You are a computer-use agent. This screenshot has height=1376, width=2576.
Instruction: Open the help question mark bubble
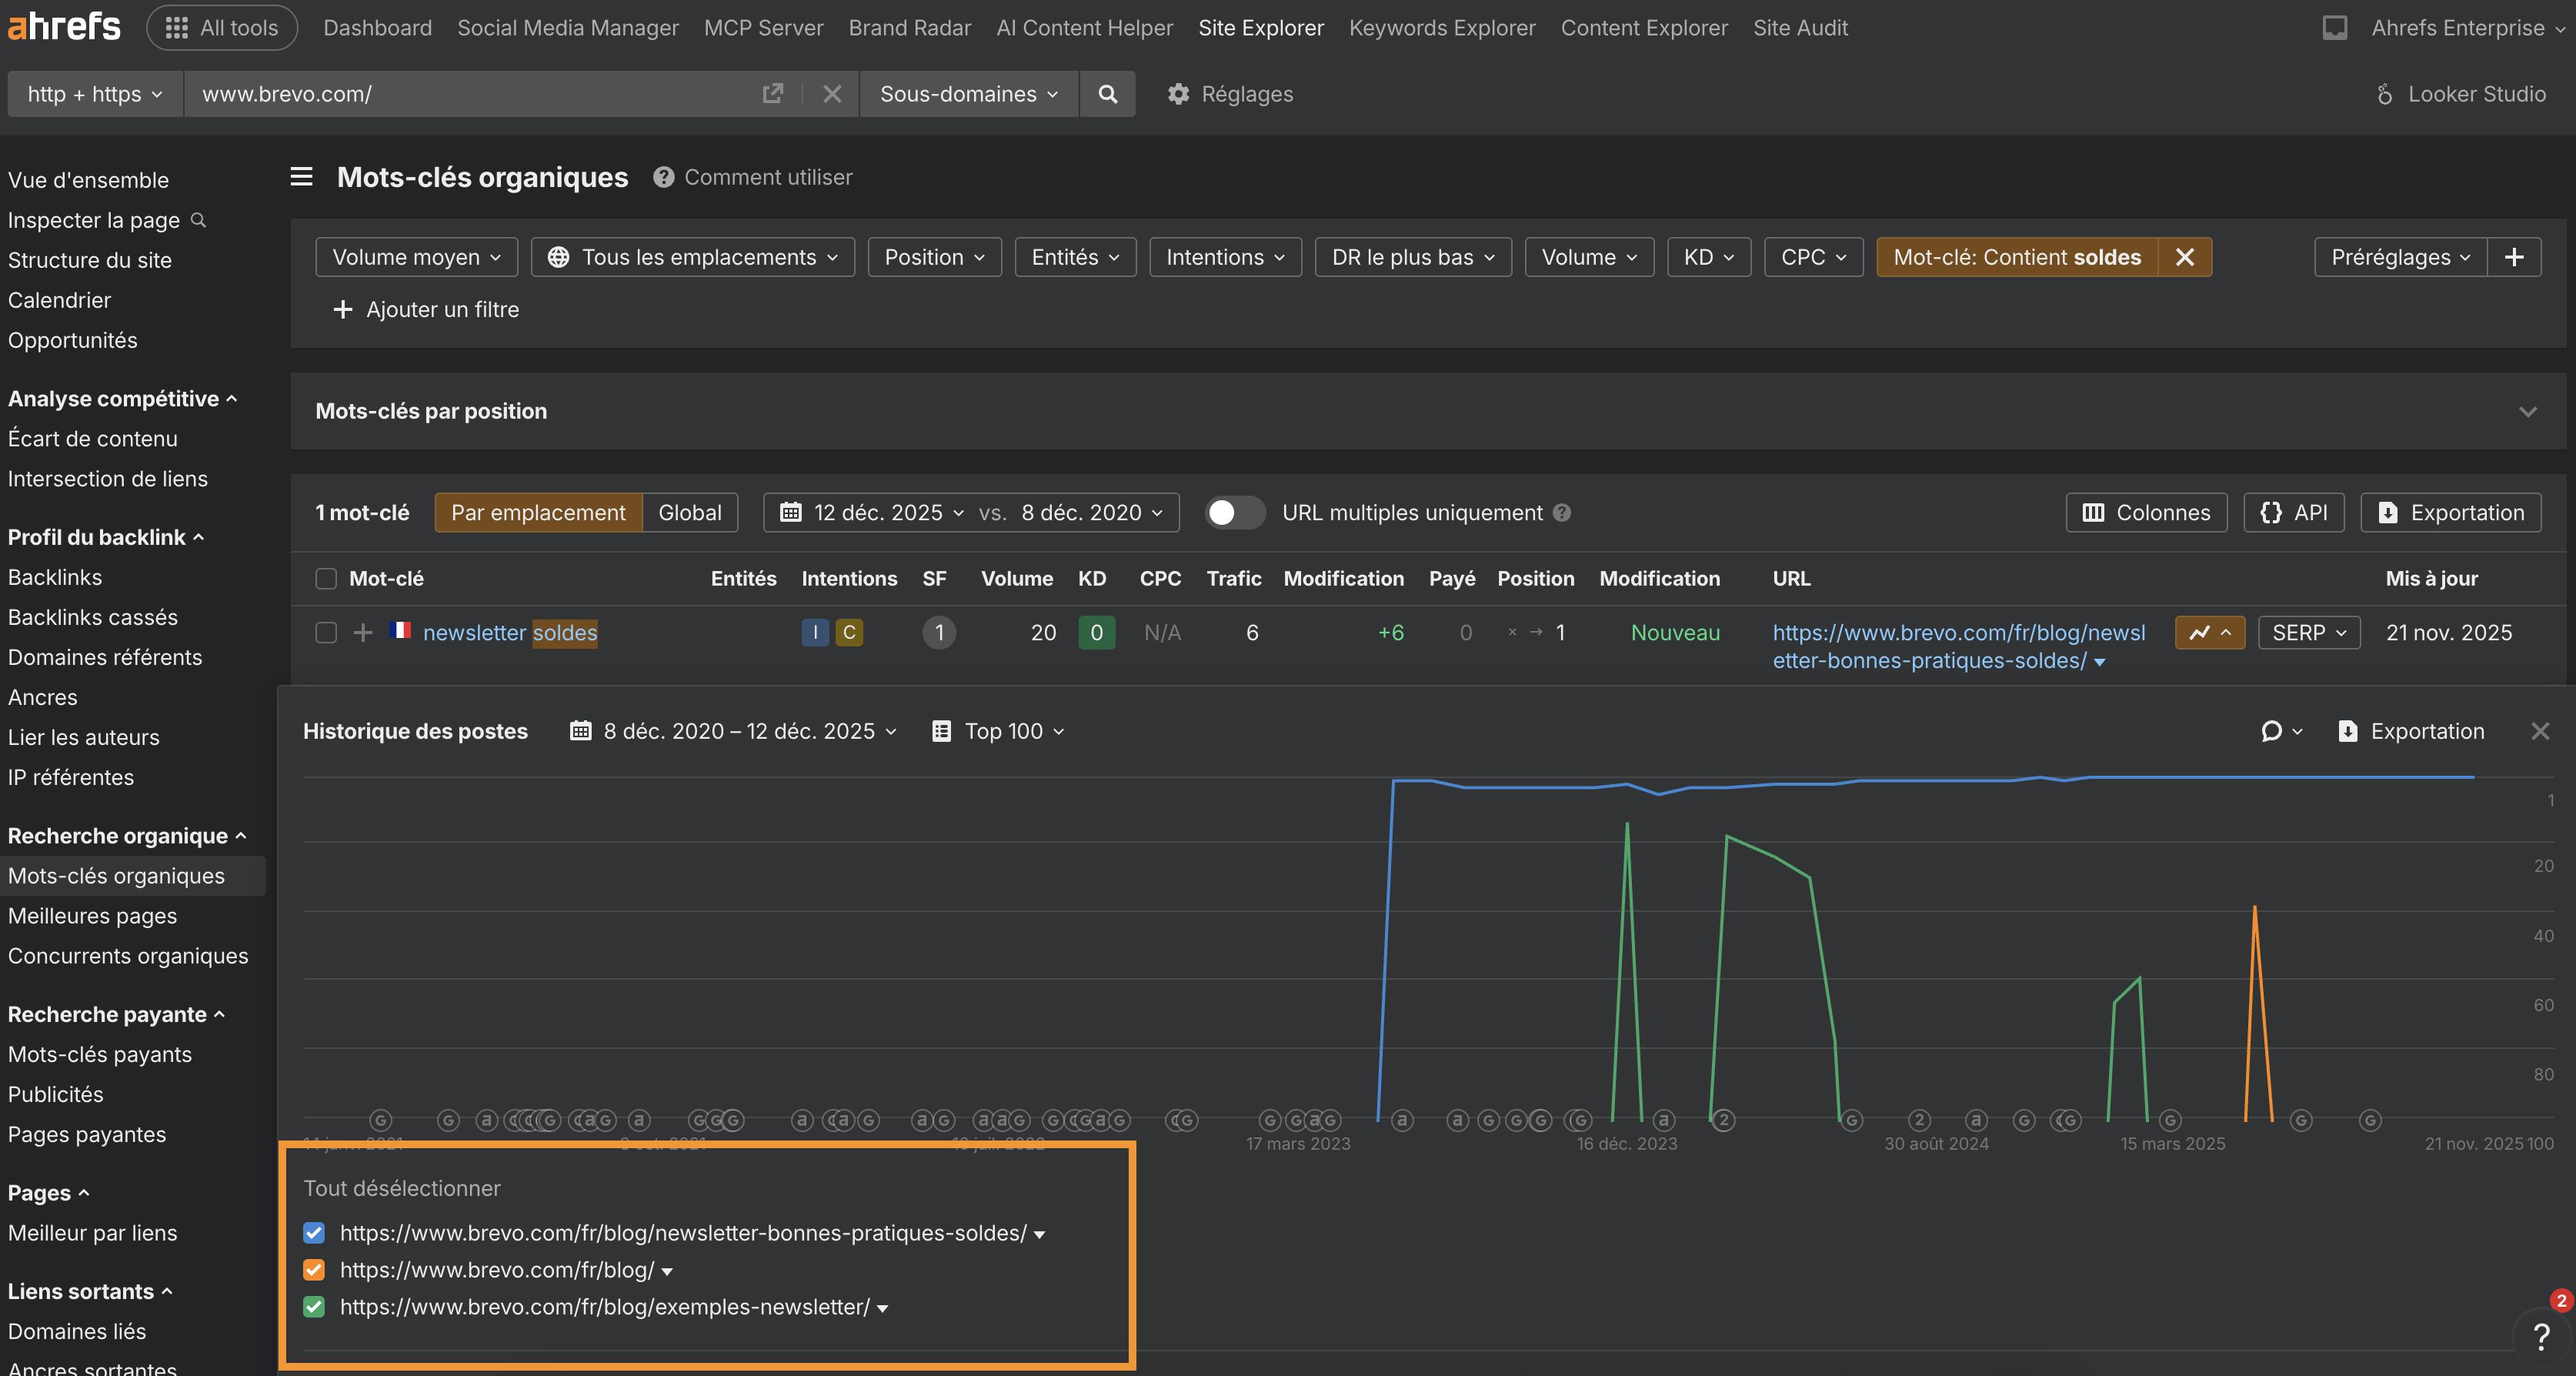click(x=2541, y=1336)
